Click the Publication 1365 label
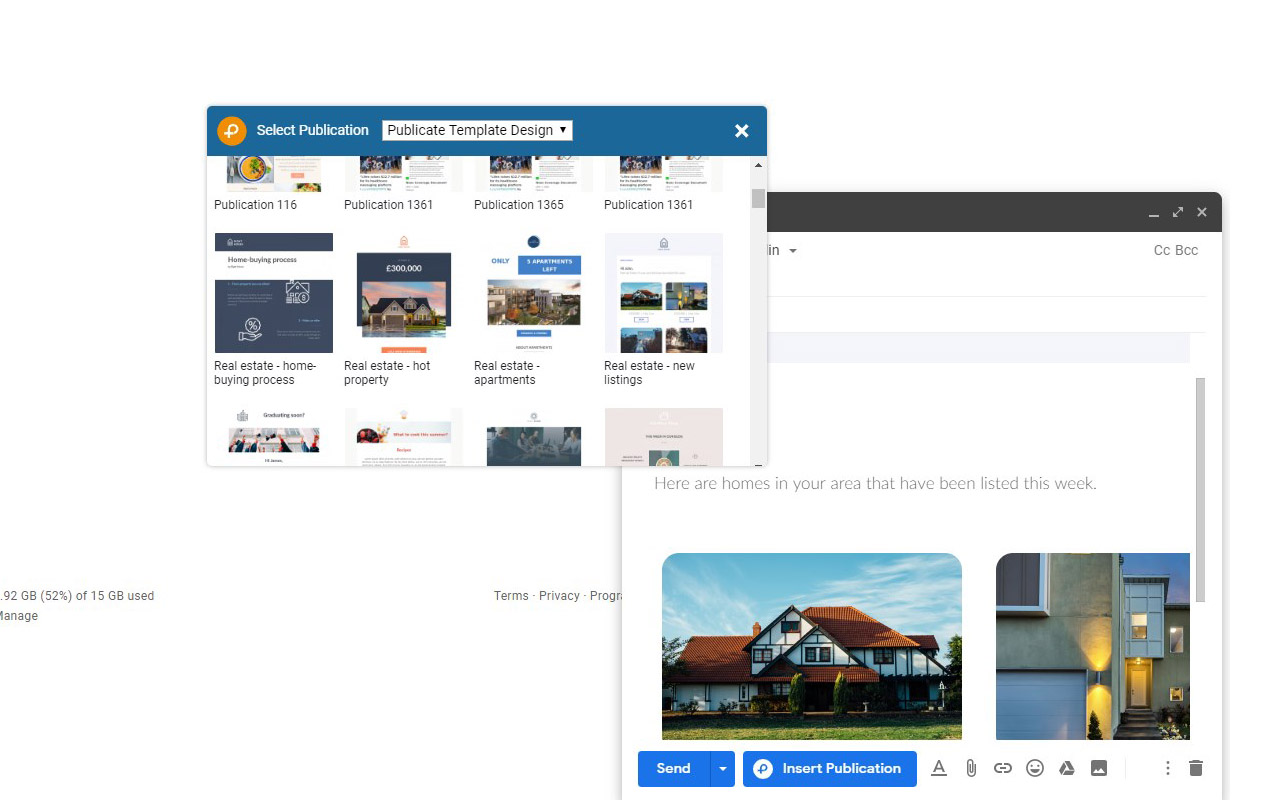The height and width of the screenshot is (800, 1280). (x=519, y=205)
